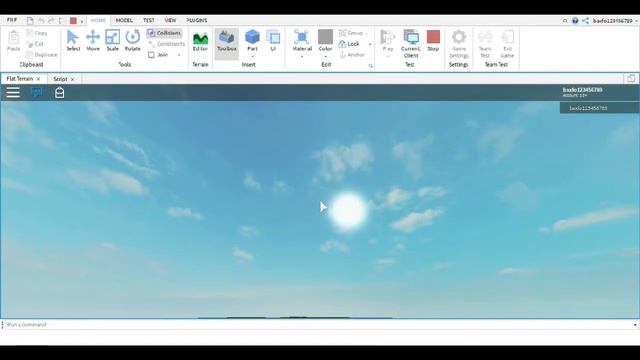
Task: Click Copy in the Clipboard group
Action: pos(37,33)
